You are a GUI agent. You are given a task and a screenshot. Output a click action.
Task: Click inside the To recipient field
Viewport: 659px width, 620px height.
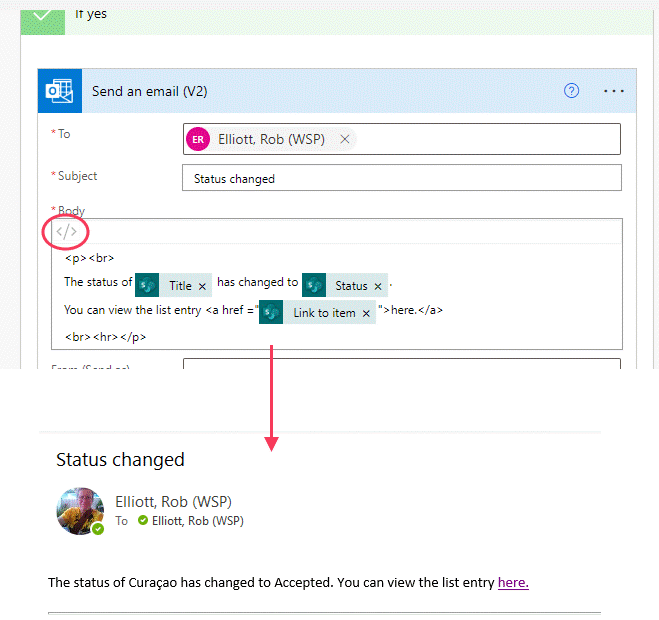click(x=402, y=139)
